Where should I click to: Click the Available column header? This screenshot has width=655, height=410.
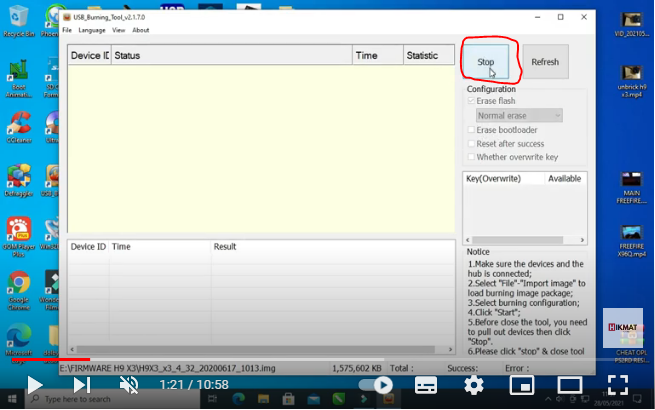tap(565, 178)
